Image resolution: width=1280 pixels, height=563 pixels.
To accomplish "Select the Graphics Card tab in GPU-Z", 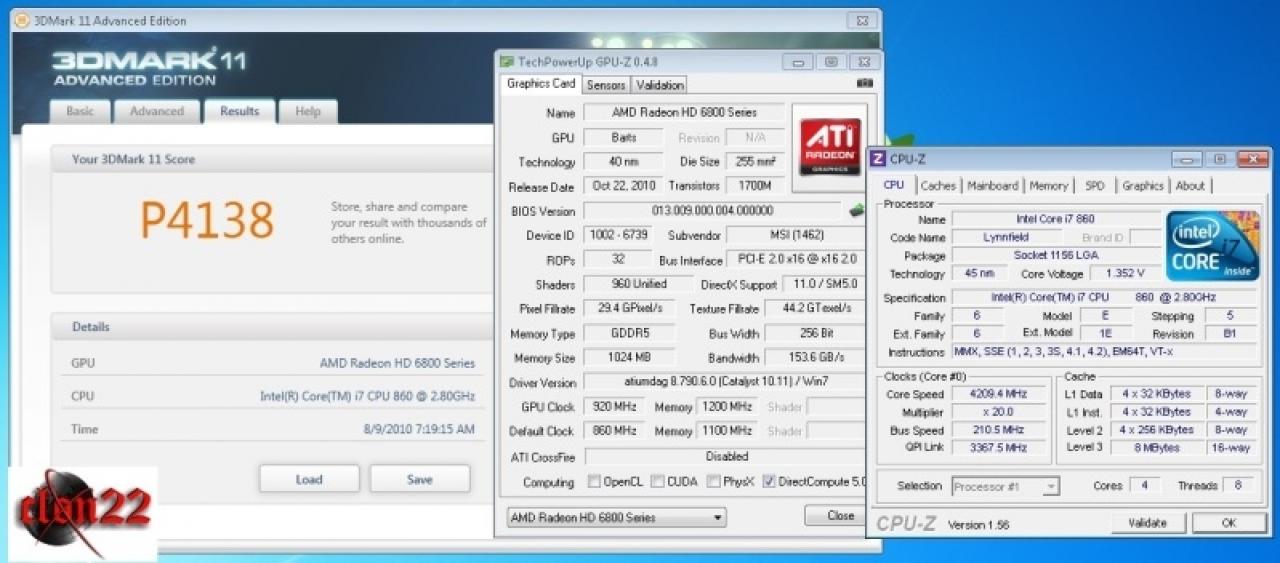I will [541, 84].
